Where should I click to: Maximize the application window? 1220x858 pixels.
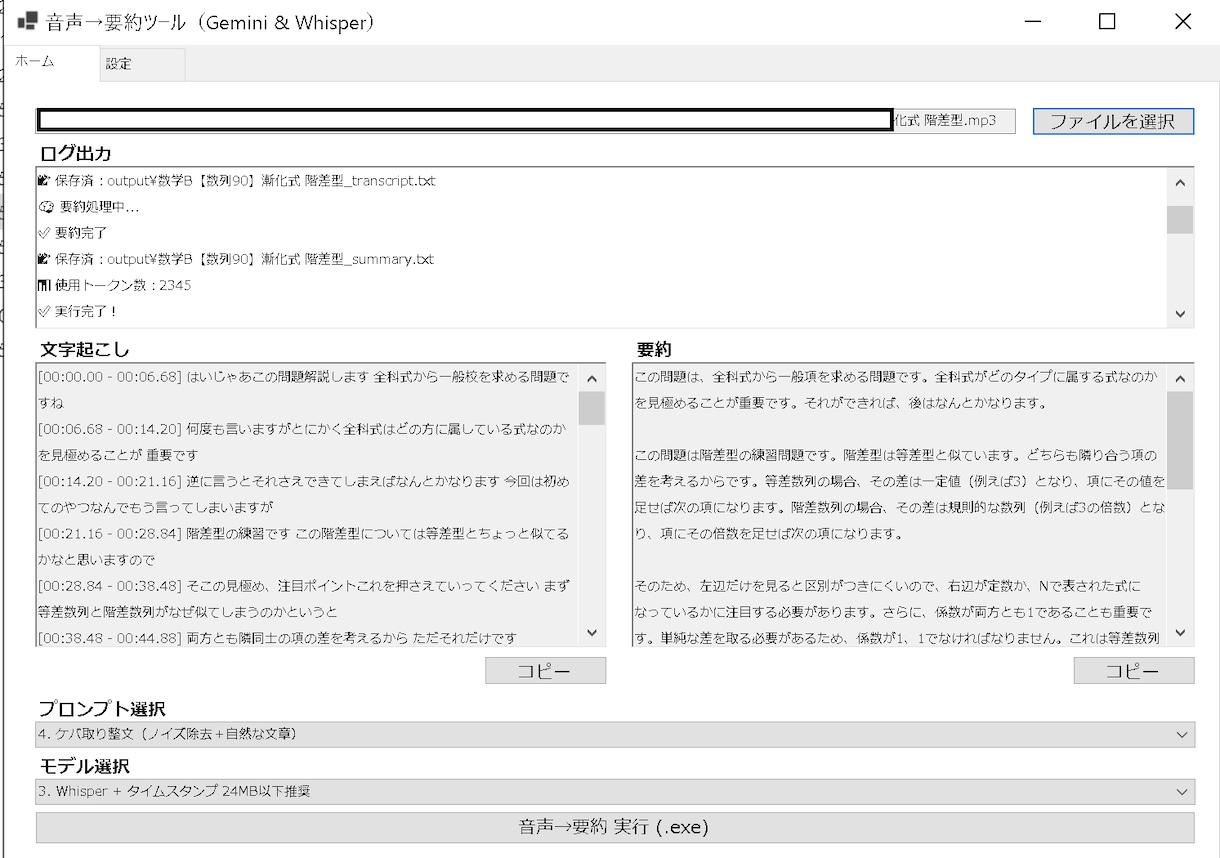1107,21
